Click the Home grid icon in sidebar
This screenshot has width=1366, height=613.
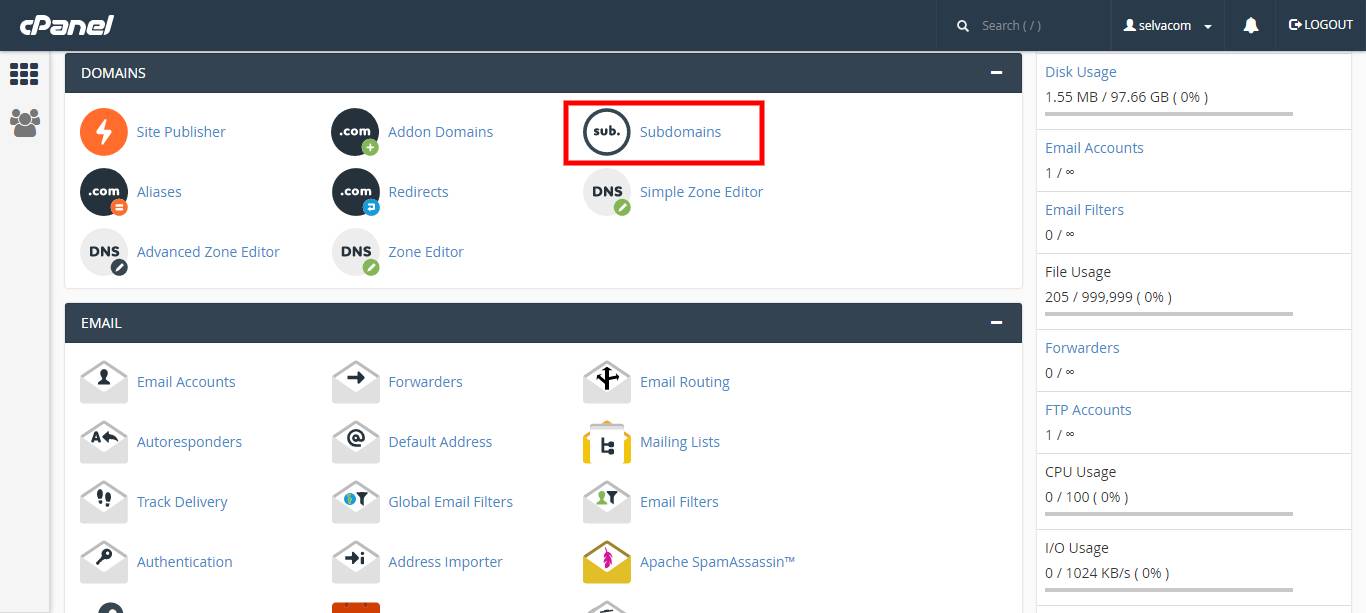tap(24, 74)
